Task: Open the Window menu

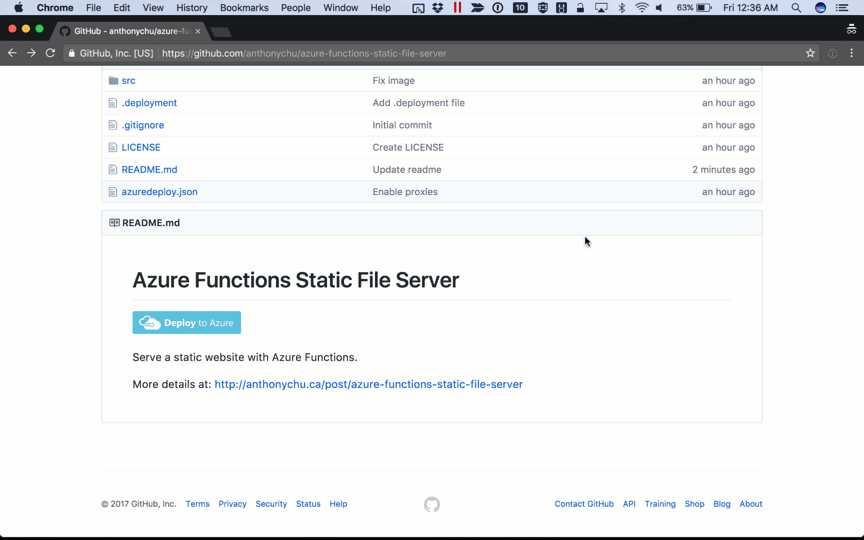Action: click(341, 8)
